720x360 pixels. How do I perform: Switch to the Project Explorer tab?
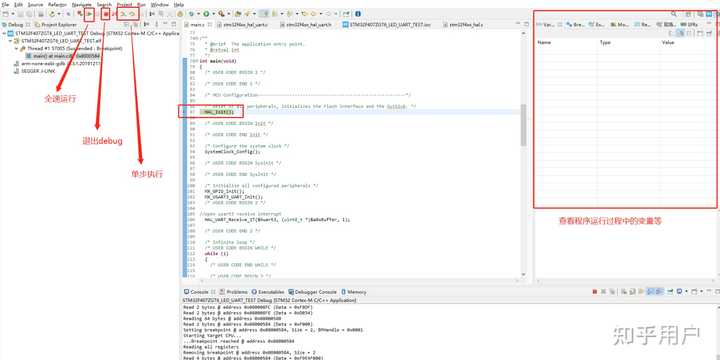point(56,24)
